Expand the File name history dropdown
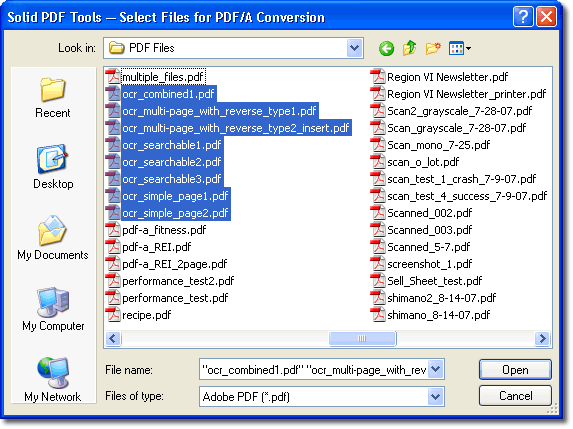The width and height of the screenshot is (573, 429). point(436,369)
